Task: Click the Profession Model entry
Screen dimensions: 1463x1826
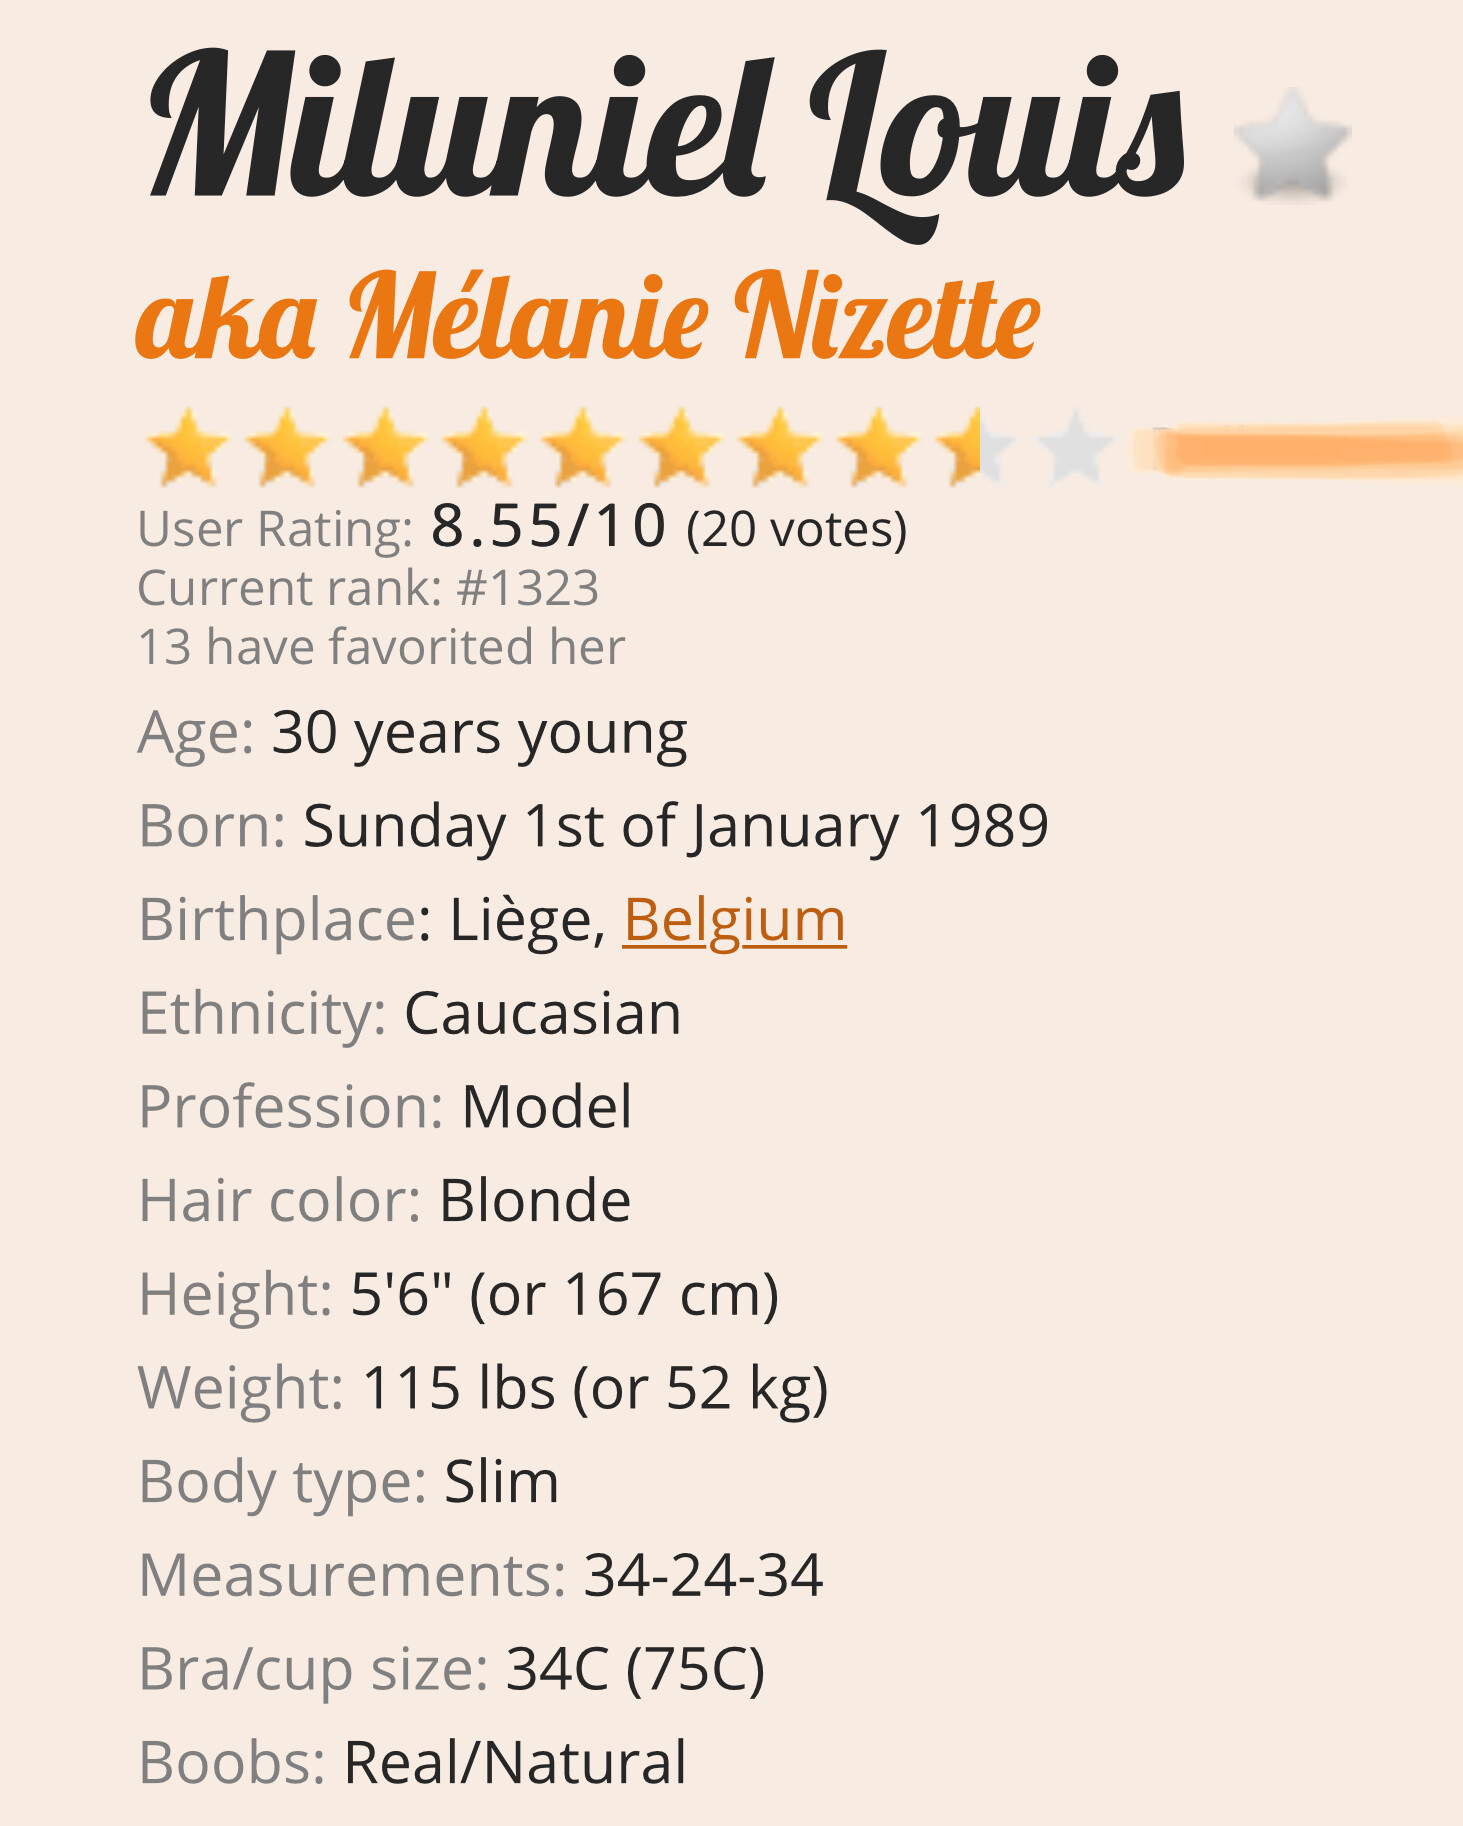Action: 385,1107
